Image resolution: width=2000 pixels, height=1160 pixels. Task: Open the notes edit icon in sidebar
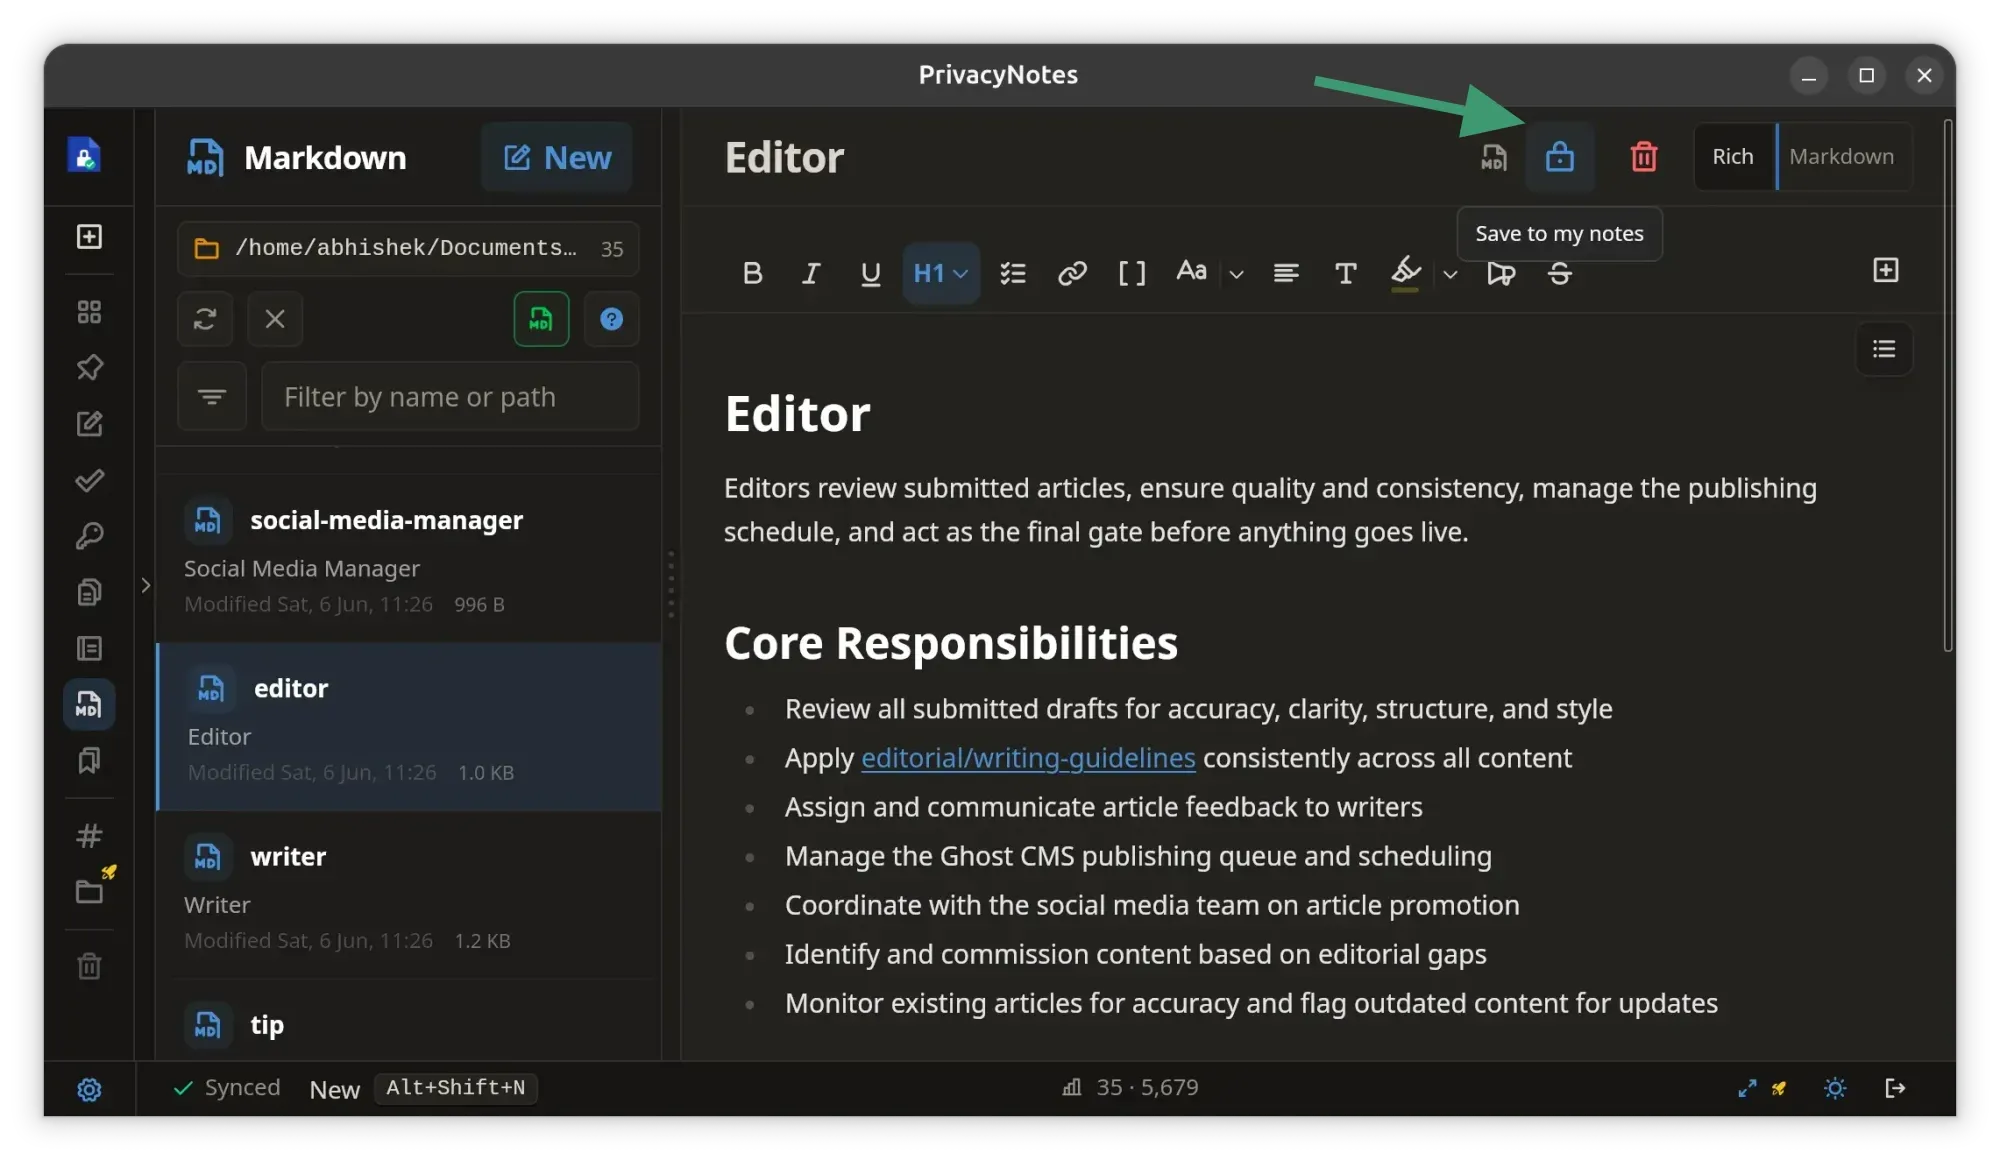coord(89,424)
